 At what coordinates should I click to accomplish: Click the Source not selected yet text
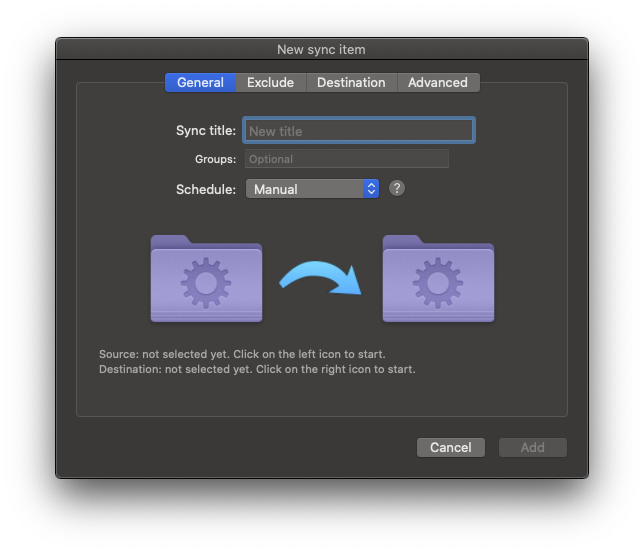(242, 354)
